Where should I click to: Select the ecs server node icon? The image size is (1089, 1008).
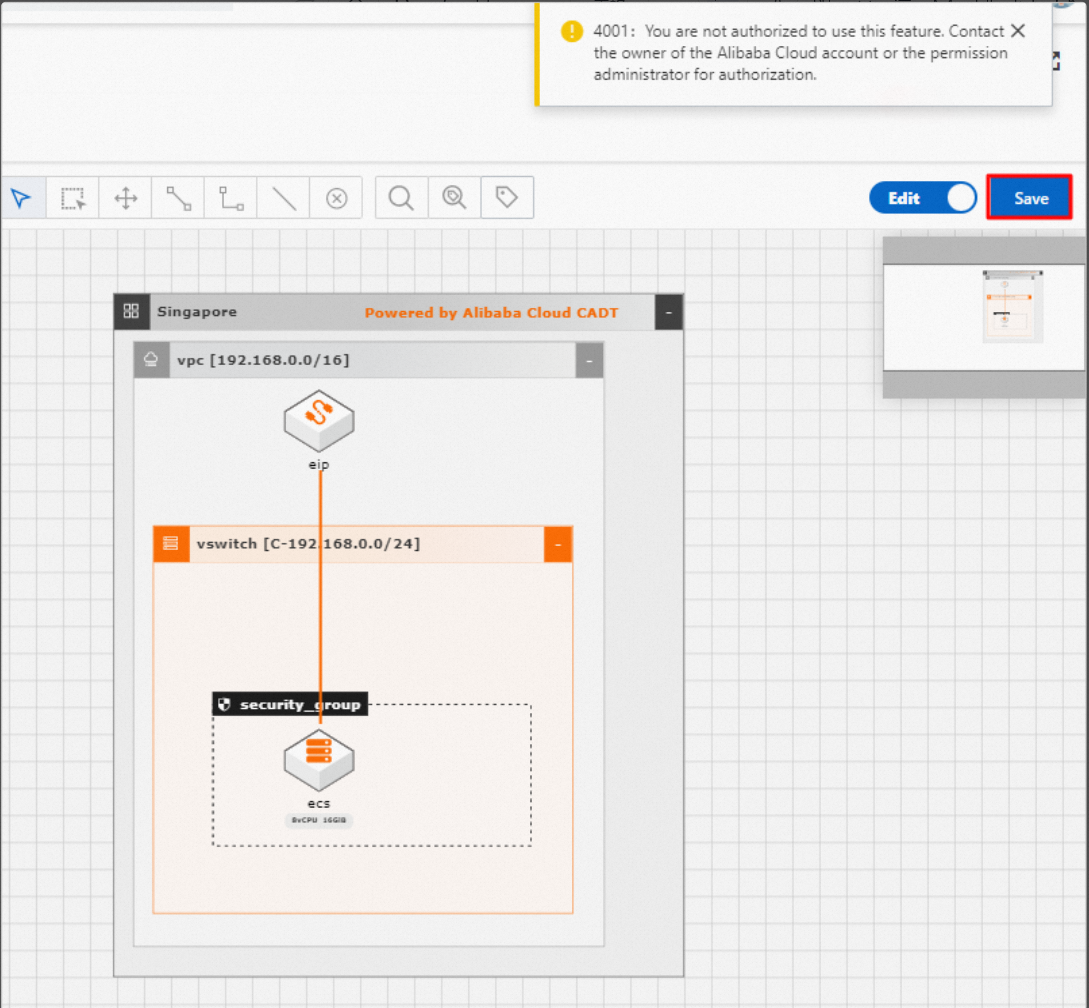click(x=319, y=760)
